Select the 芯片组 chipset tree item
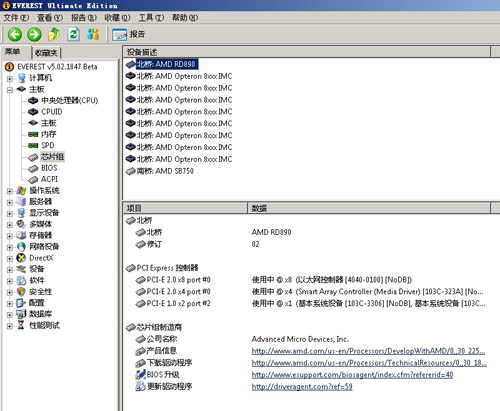500x411 pixels. [52, 157]
